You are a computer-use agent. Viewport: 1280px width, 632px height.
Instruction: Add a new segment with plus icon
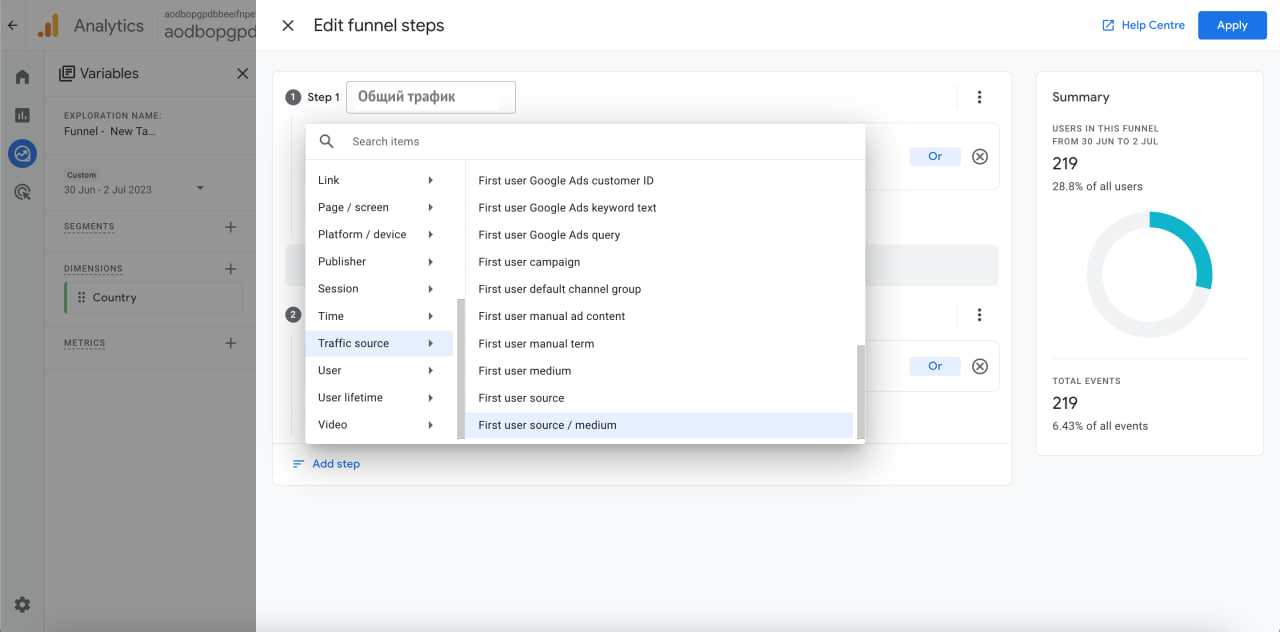[x=231, y=227]
